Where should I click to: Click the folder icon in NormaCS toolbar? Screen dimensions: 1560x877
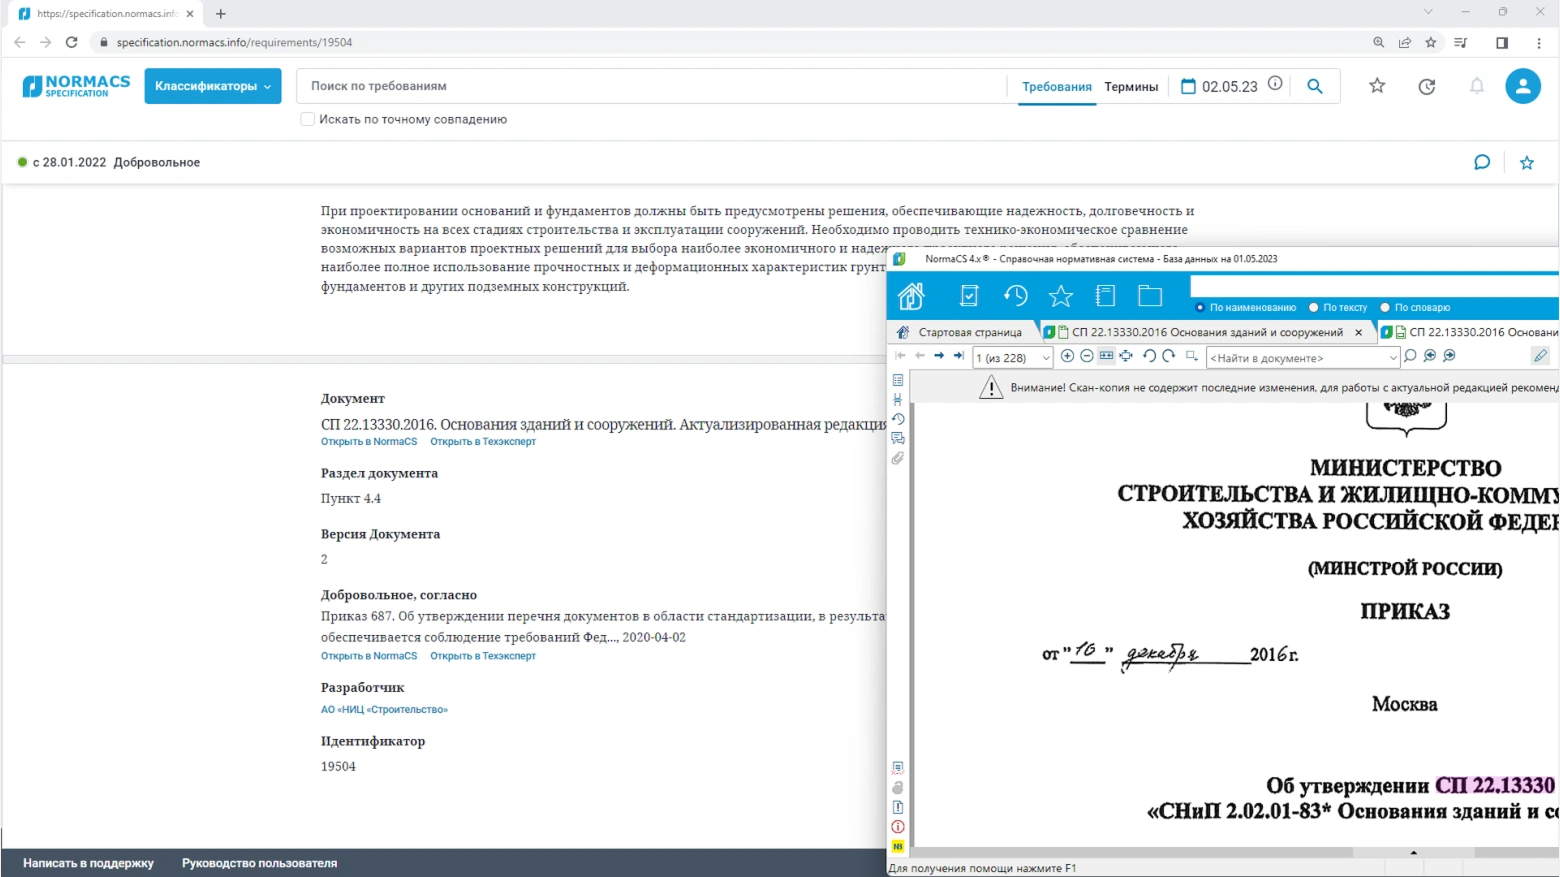pyautogui.click(x=1150, y=296)
